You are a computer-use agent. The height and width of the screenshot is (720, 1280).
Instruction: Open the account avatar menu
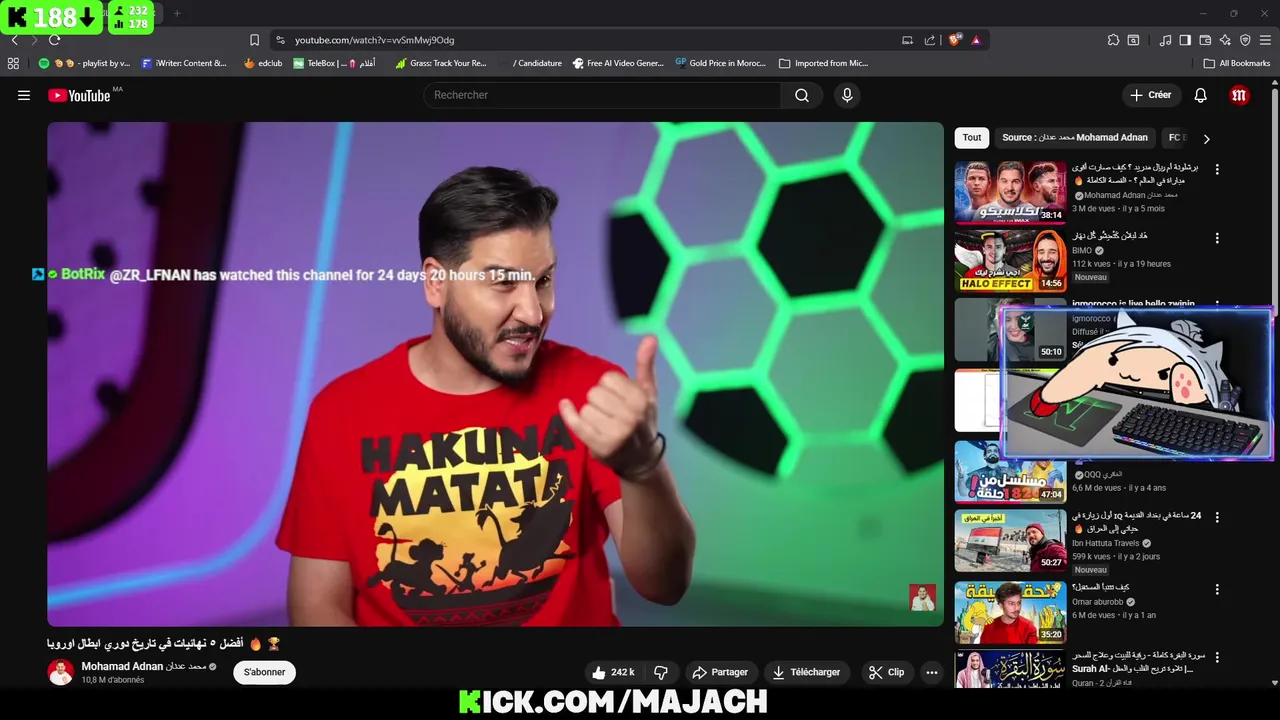[1240, 95]
